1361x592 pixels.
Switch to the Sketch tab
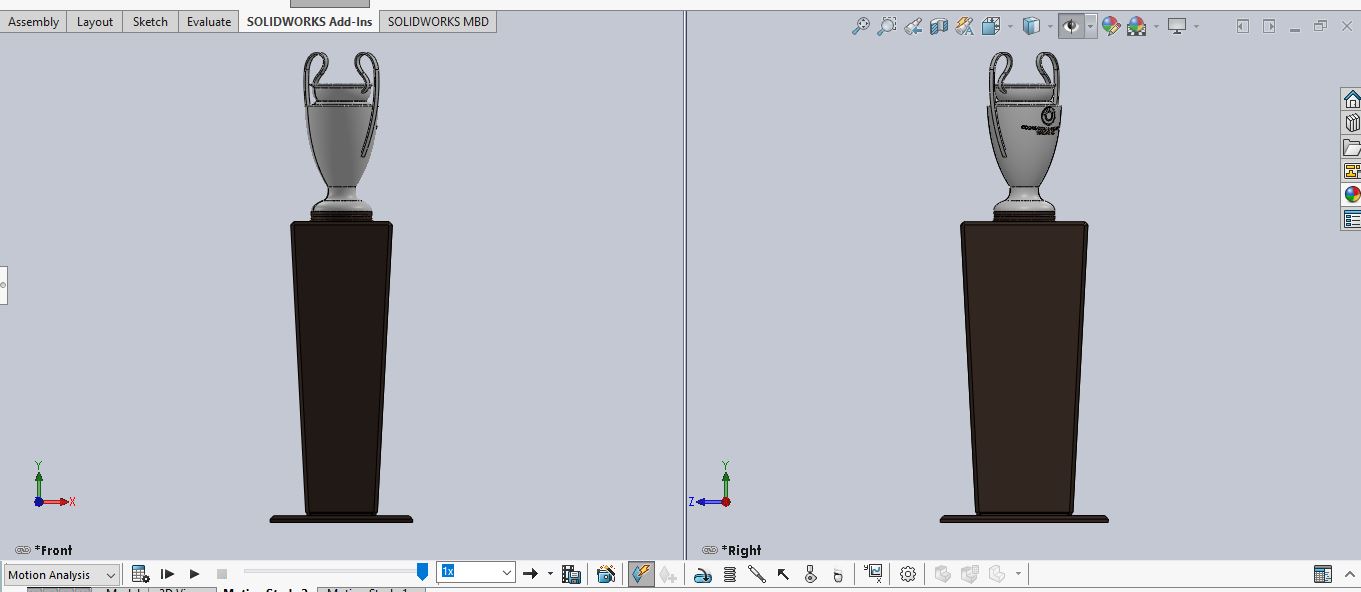click(x=150, y=21)
